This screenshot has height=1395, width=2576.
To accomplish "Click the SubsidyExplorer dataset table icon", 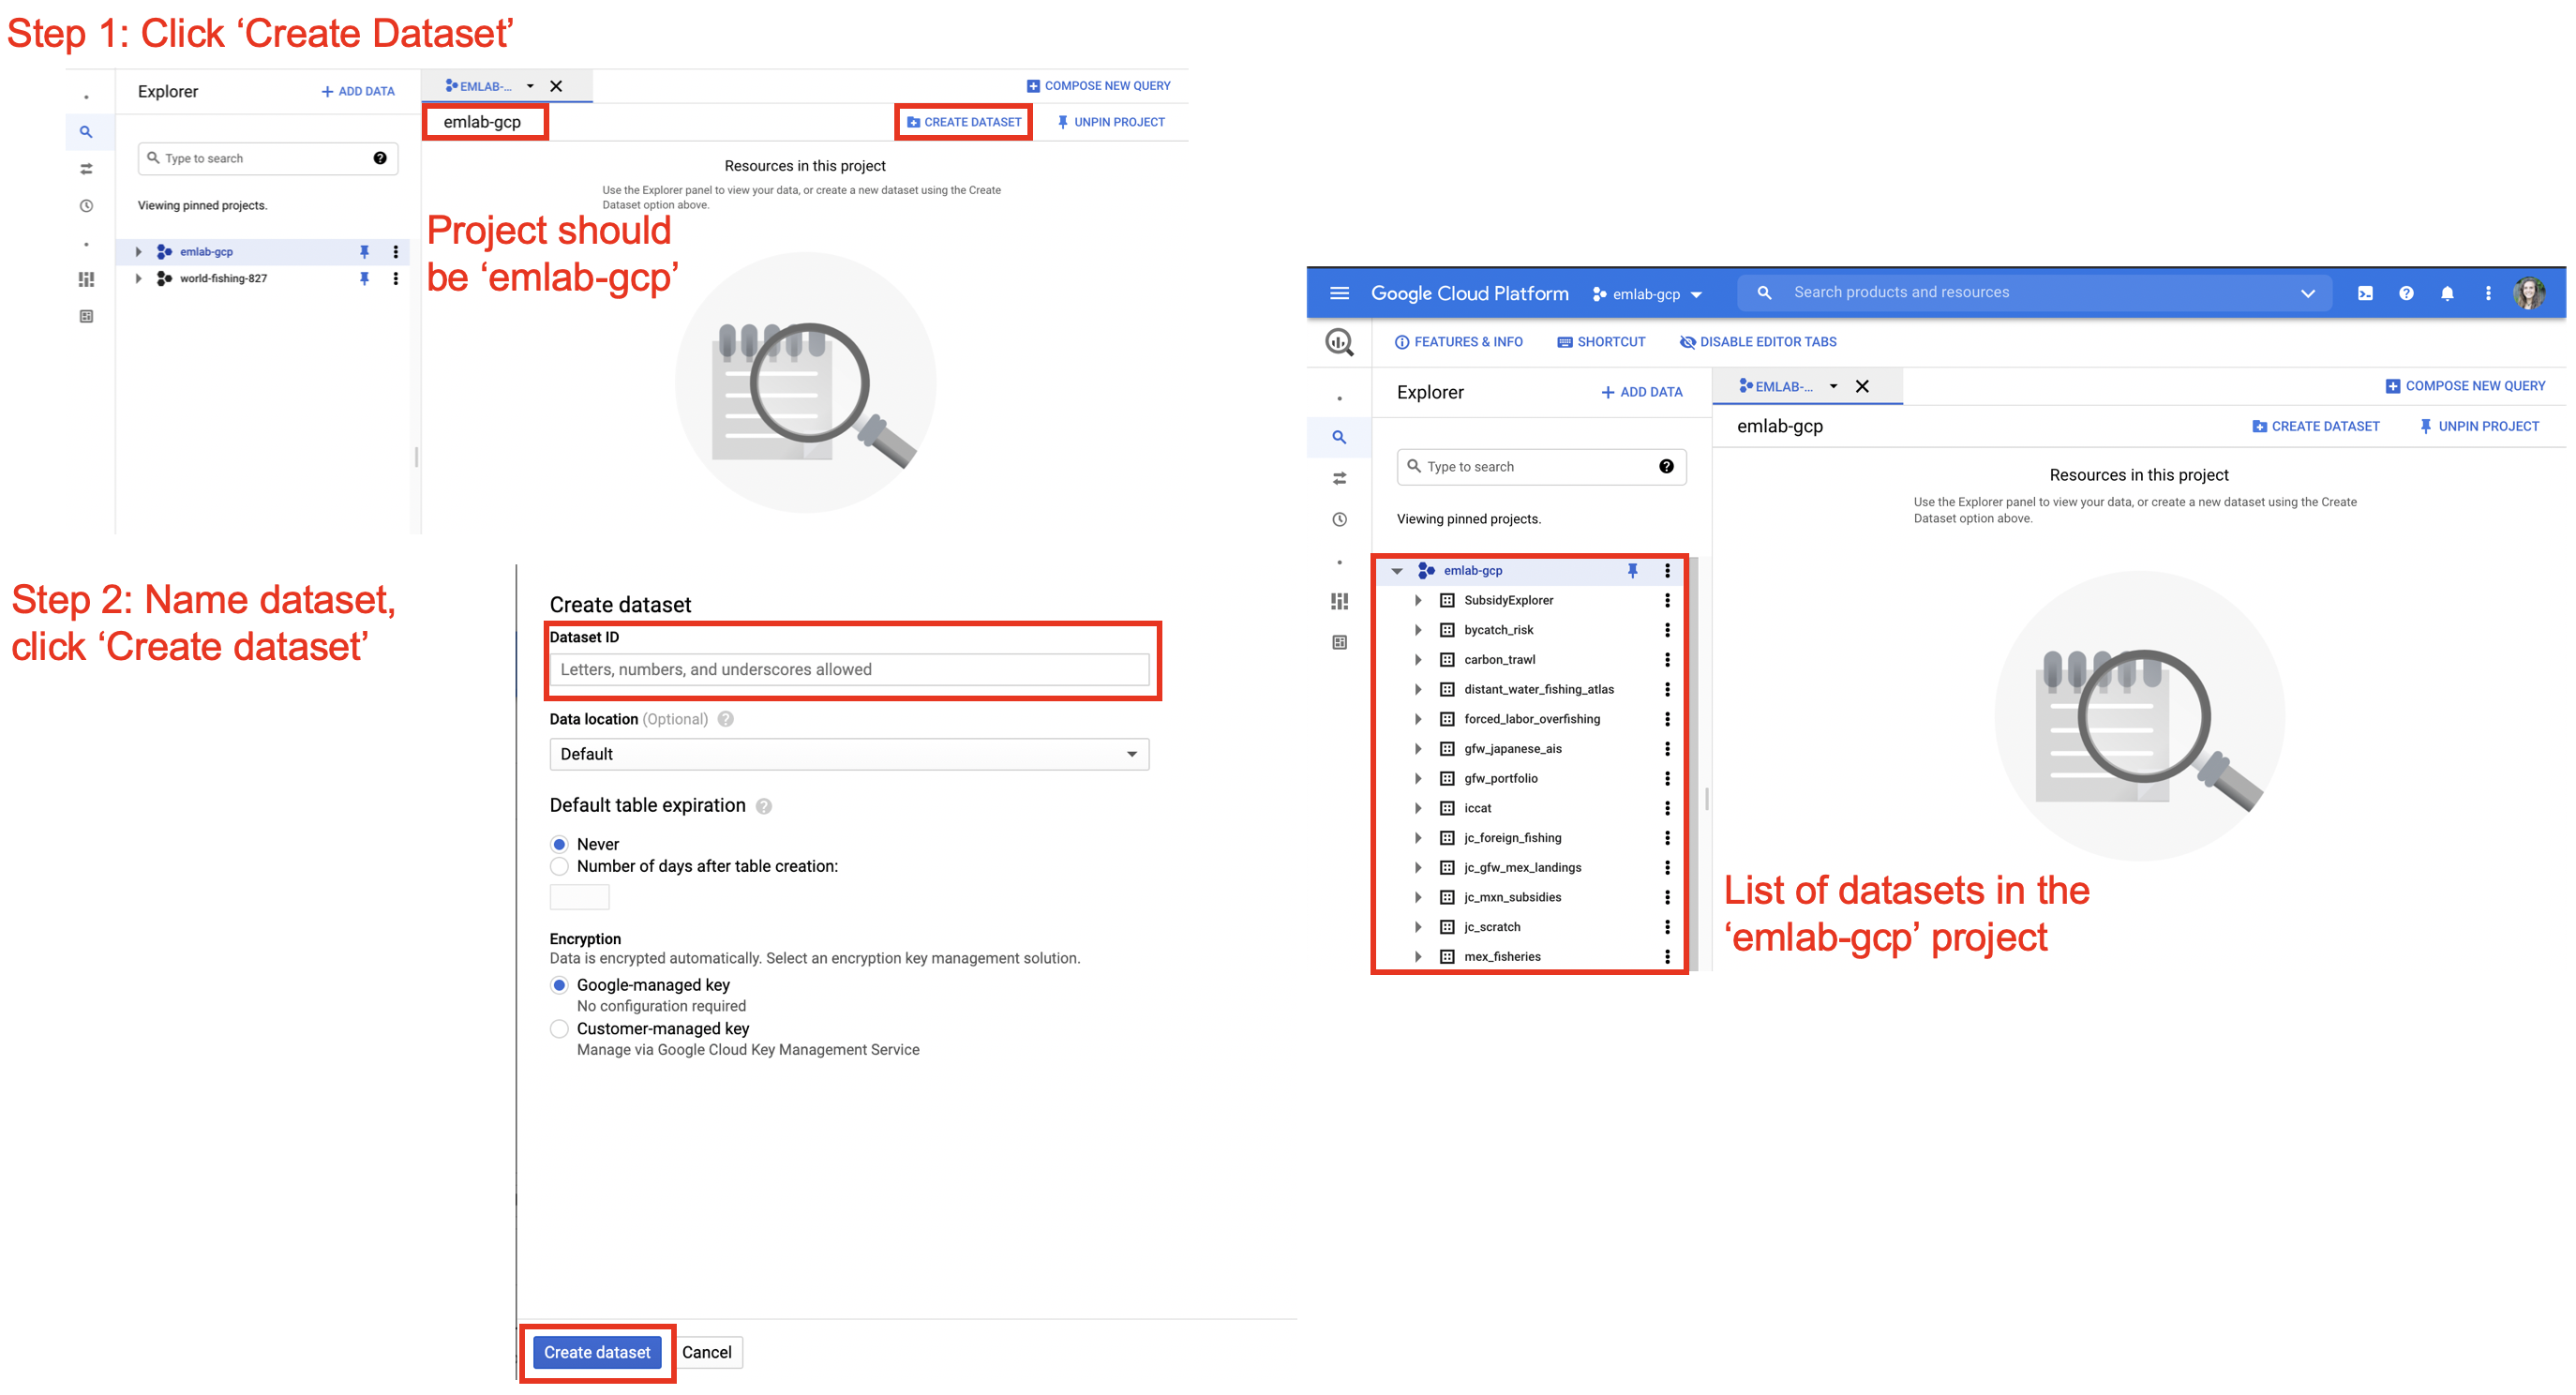I will click(x=1447, y=600).
